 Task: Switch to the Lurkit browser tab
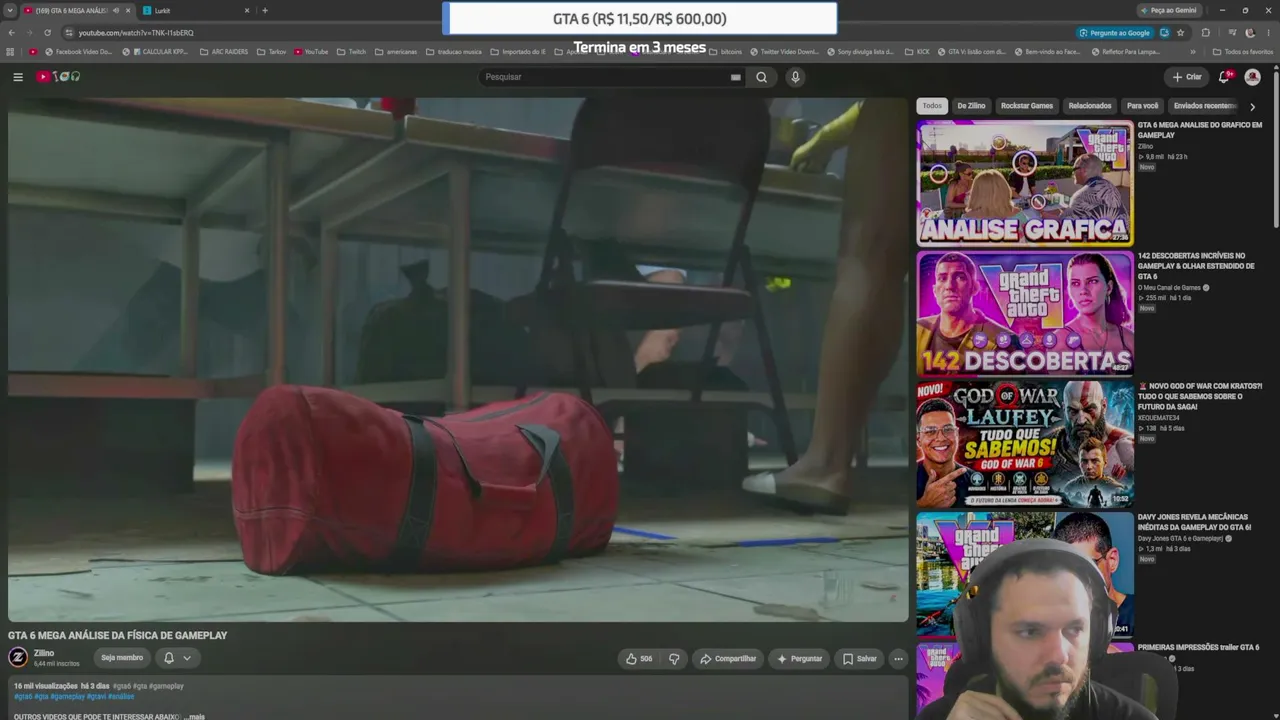[x=196, y=11]
